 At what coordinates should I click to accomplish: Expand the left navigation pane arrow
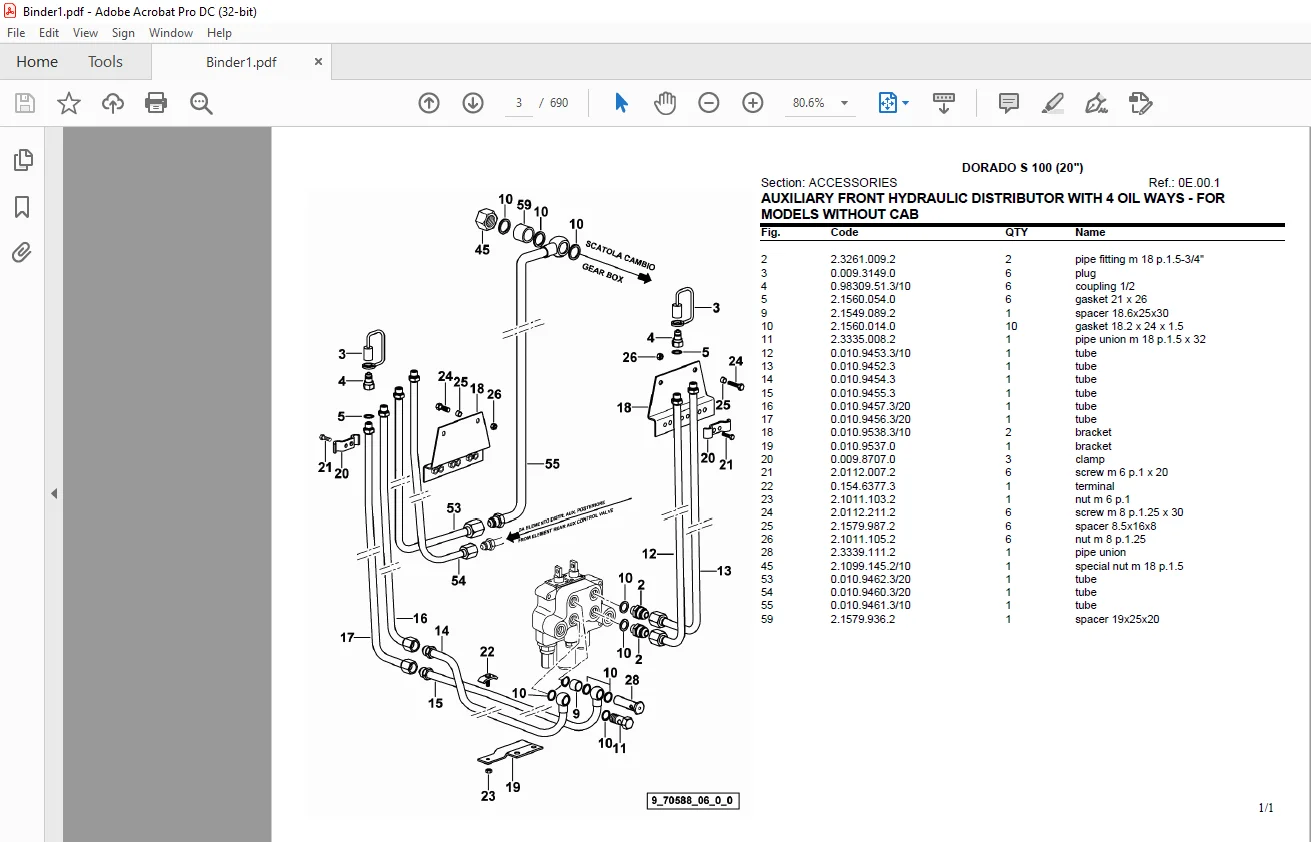[54, 493]
